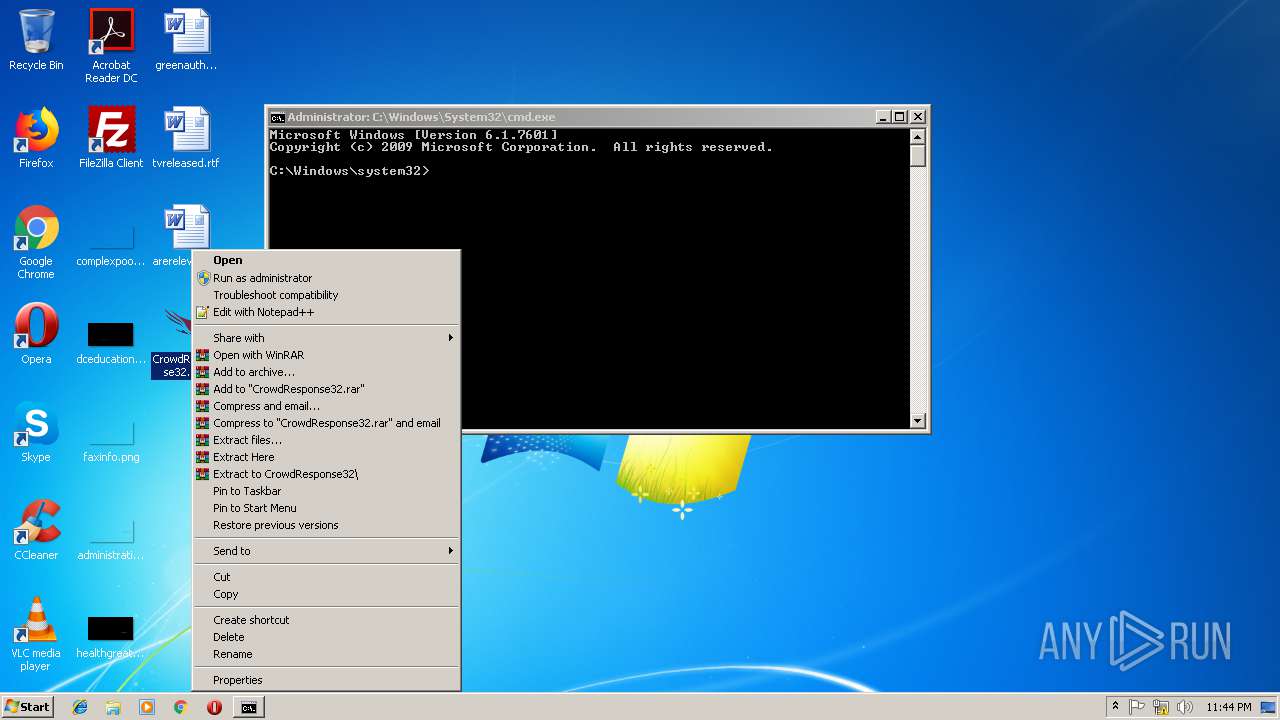The image size is (1280, 720).
Task: Choose Extract Here
Action: coord(326,457)
